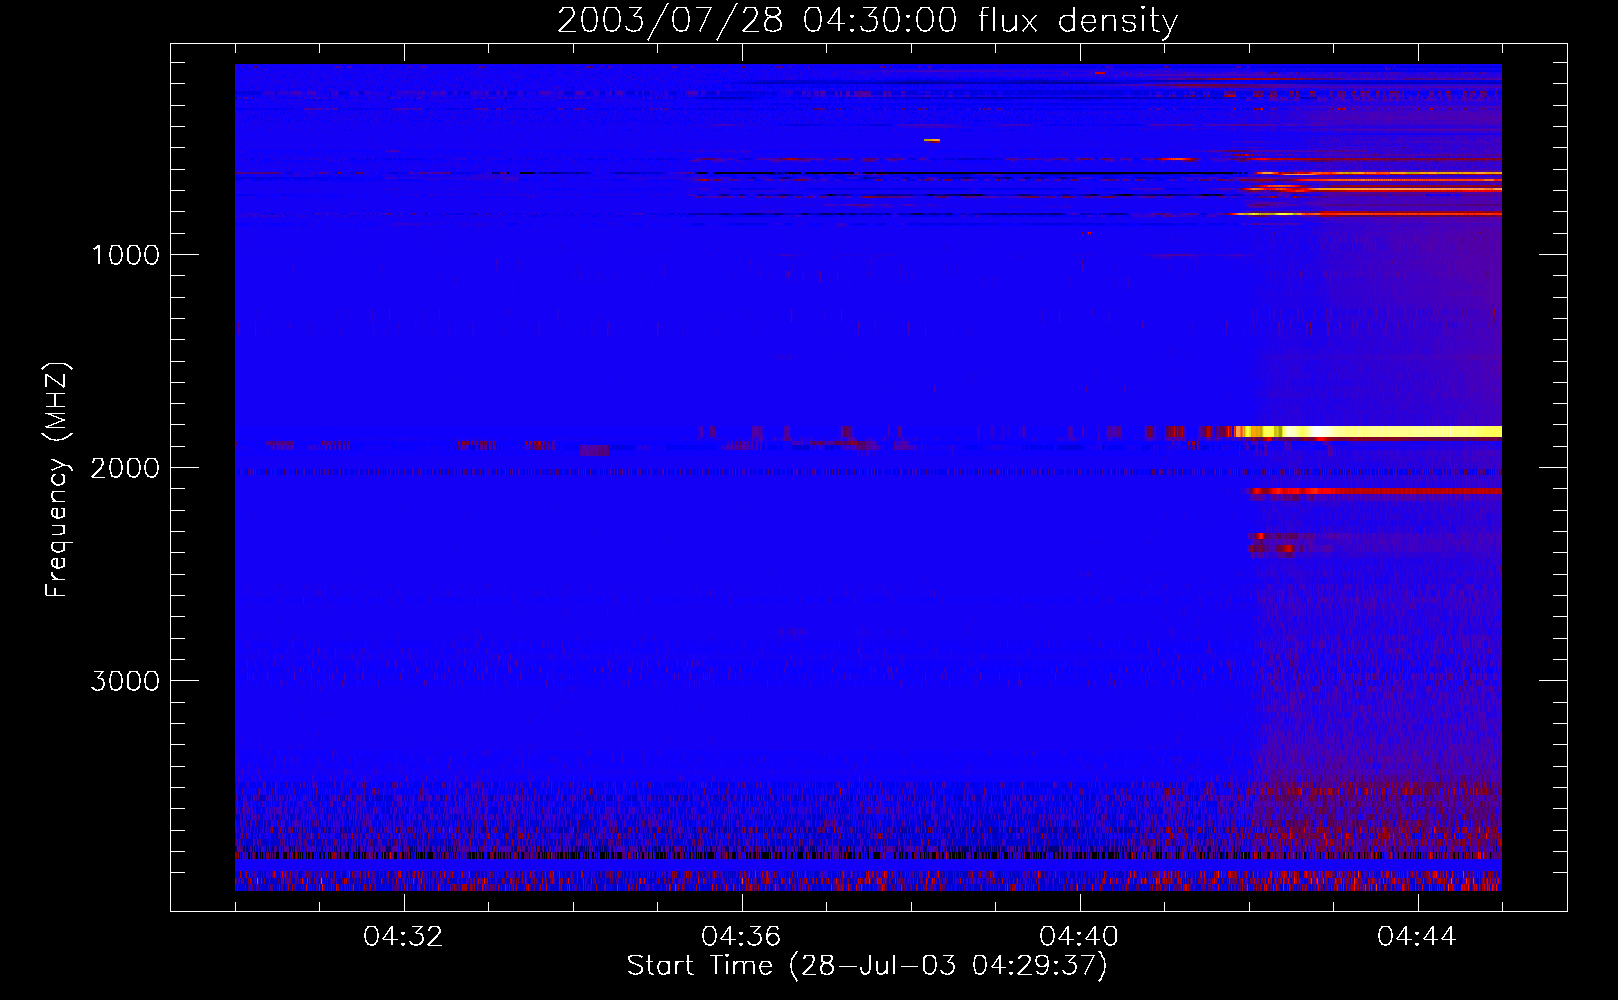
Task: Click the bright yellow emission band near 1800 MHz
Action: 1368,432
